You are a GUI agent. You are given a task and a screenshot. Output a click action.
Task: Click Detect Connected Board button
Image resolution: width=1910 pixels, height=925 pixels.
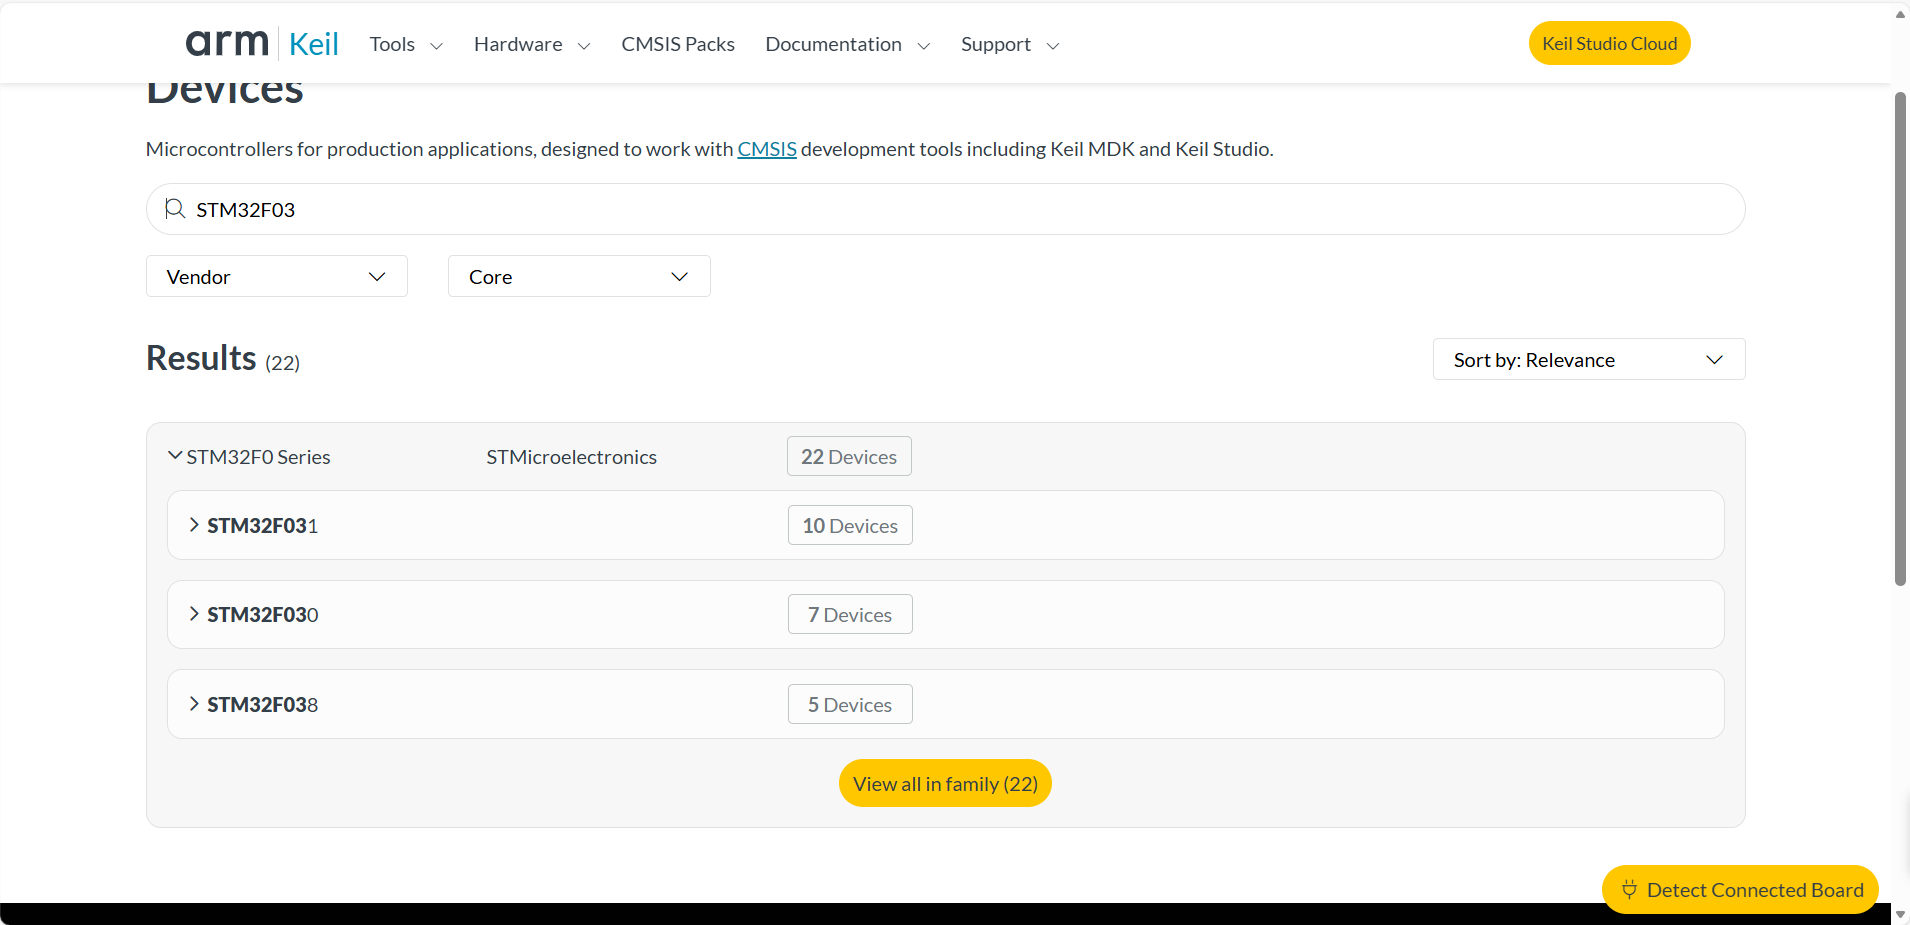tap(1740, 889)
